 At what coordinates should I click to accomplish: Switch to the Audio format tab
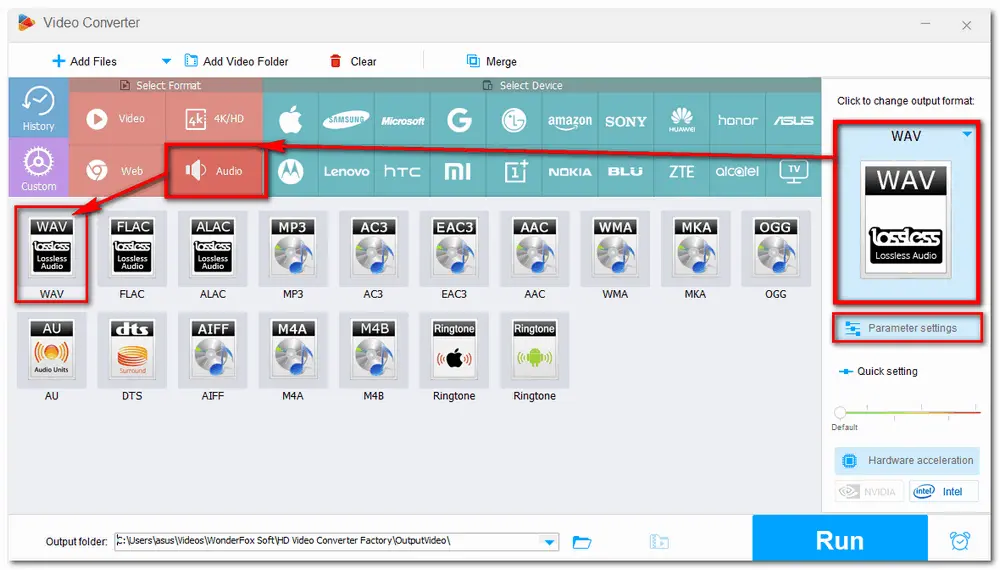click(x=215, y=171)
